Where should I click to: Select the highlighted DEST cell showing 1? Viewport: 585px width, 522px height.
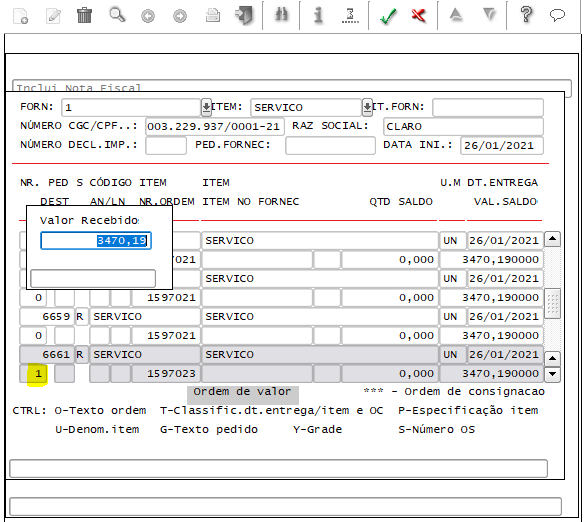click(38, 373)
